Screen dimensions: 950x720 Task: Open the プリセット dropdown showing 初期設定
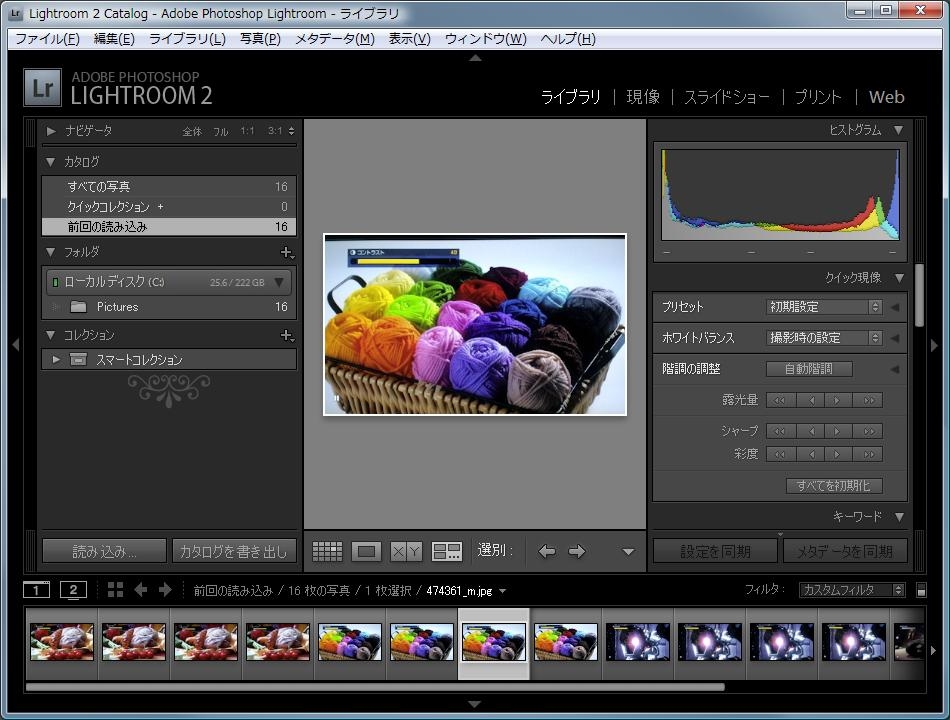[x=824, y=307]
